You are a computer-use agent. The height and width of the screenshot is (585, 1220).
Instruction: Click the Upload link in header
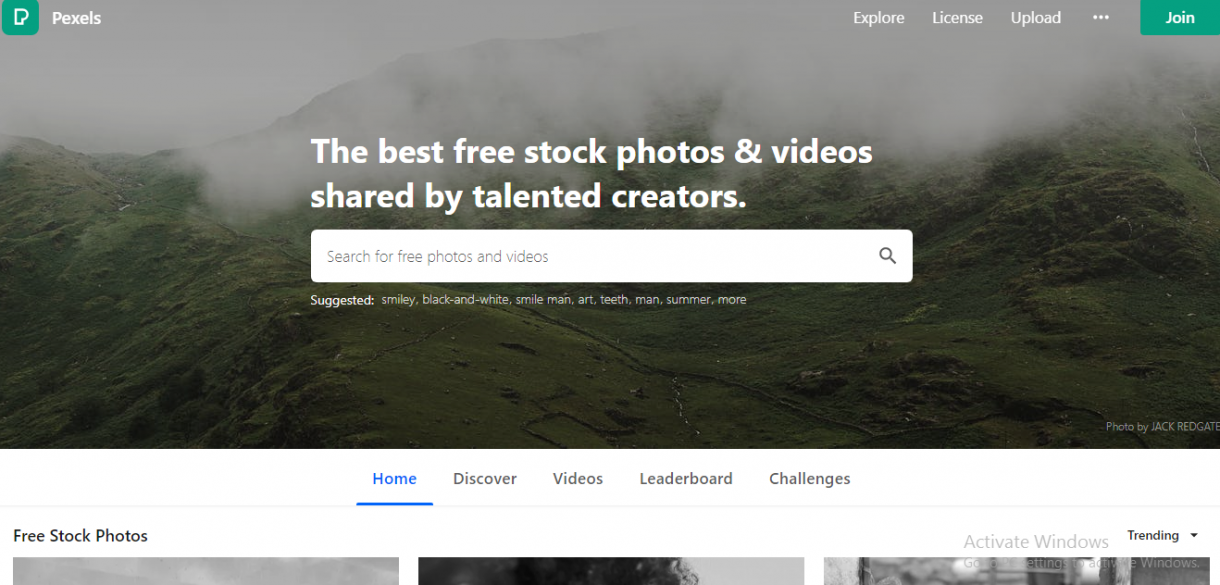(1035, 18)
